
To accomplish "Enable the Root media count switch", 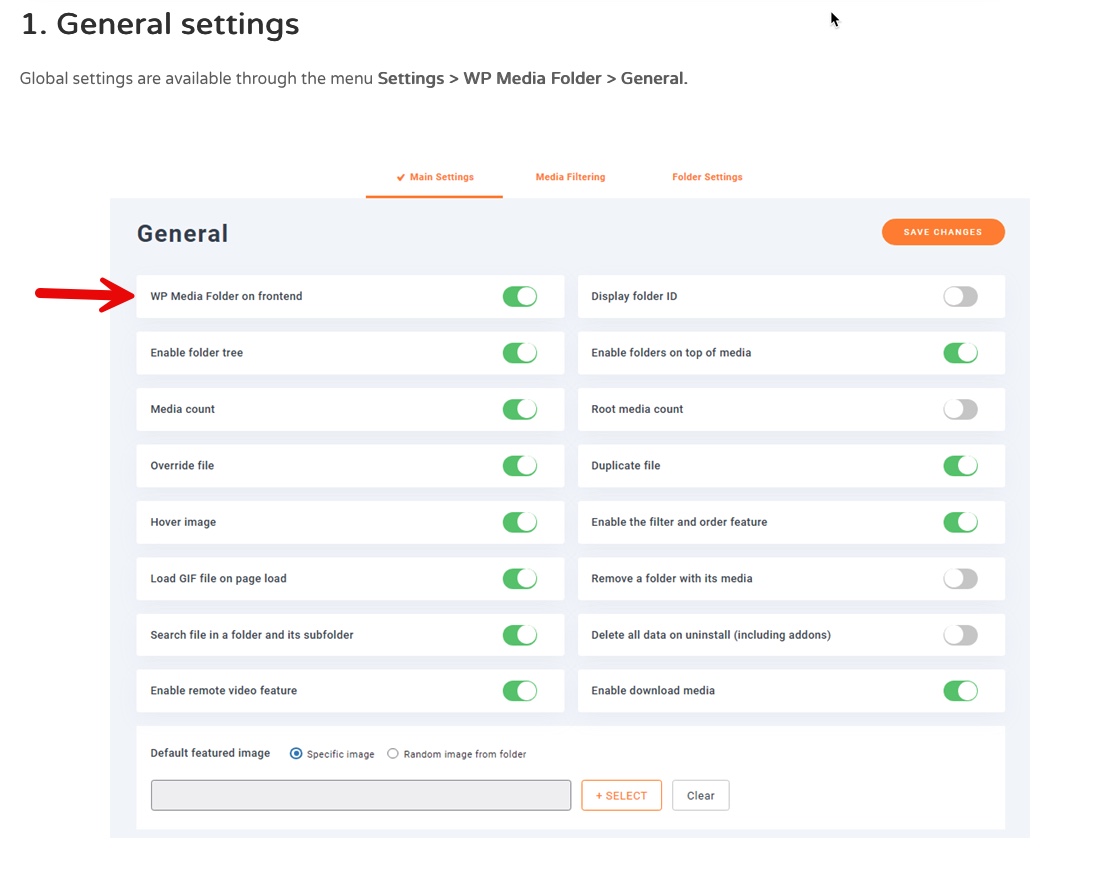I will click(x=960, y=409).
